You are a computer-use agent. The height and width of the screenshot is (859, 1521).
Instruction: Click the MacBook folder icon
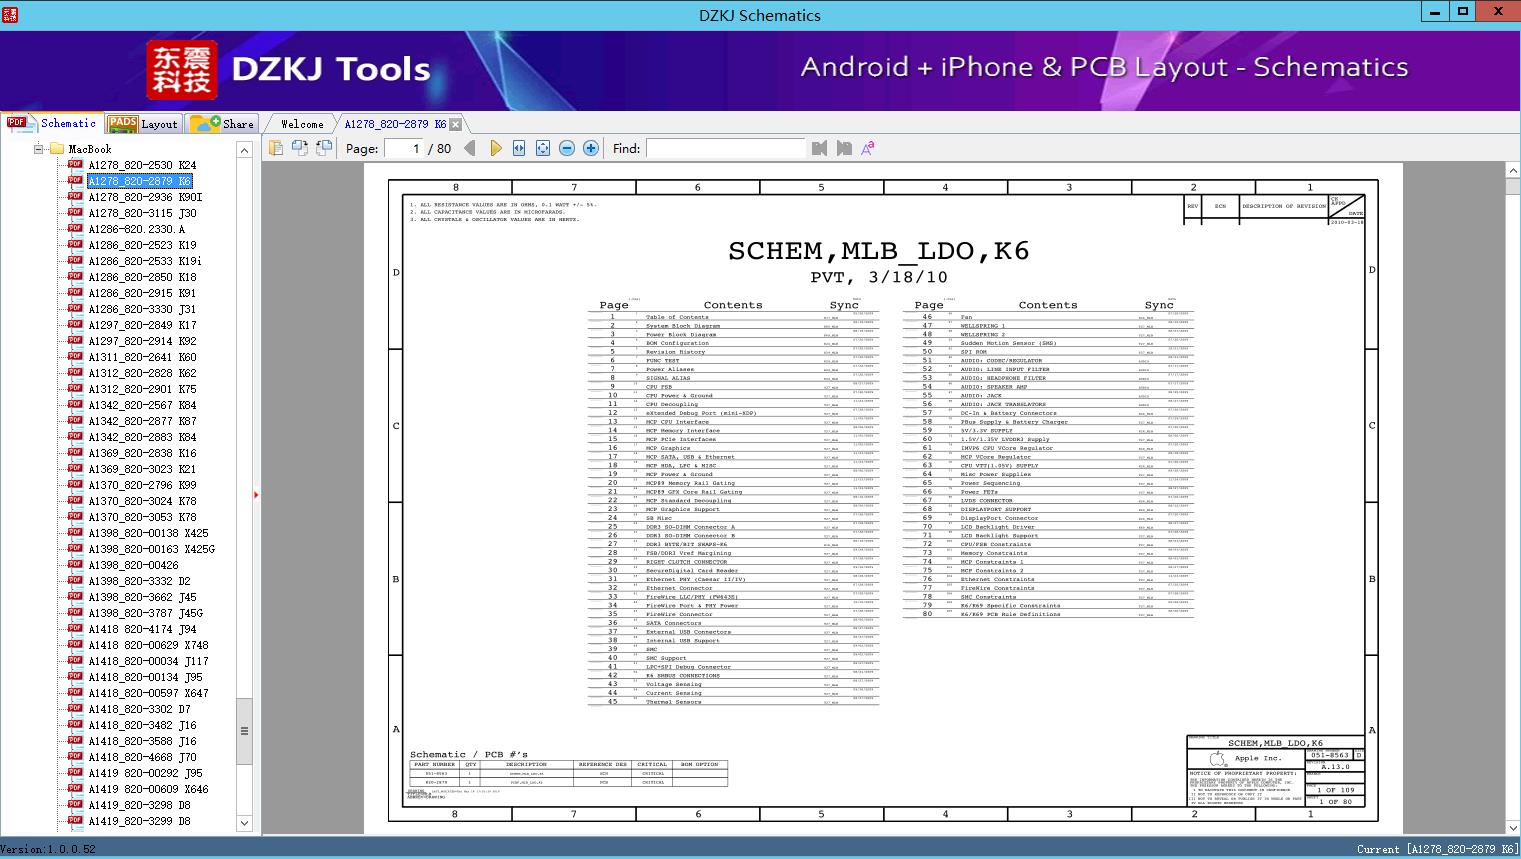coord(56,149)
